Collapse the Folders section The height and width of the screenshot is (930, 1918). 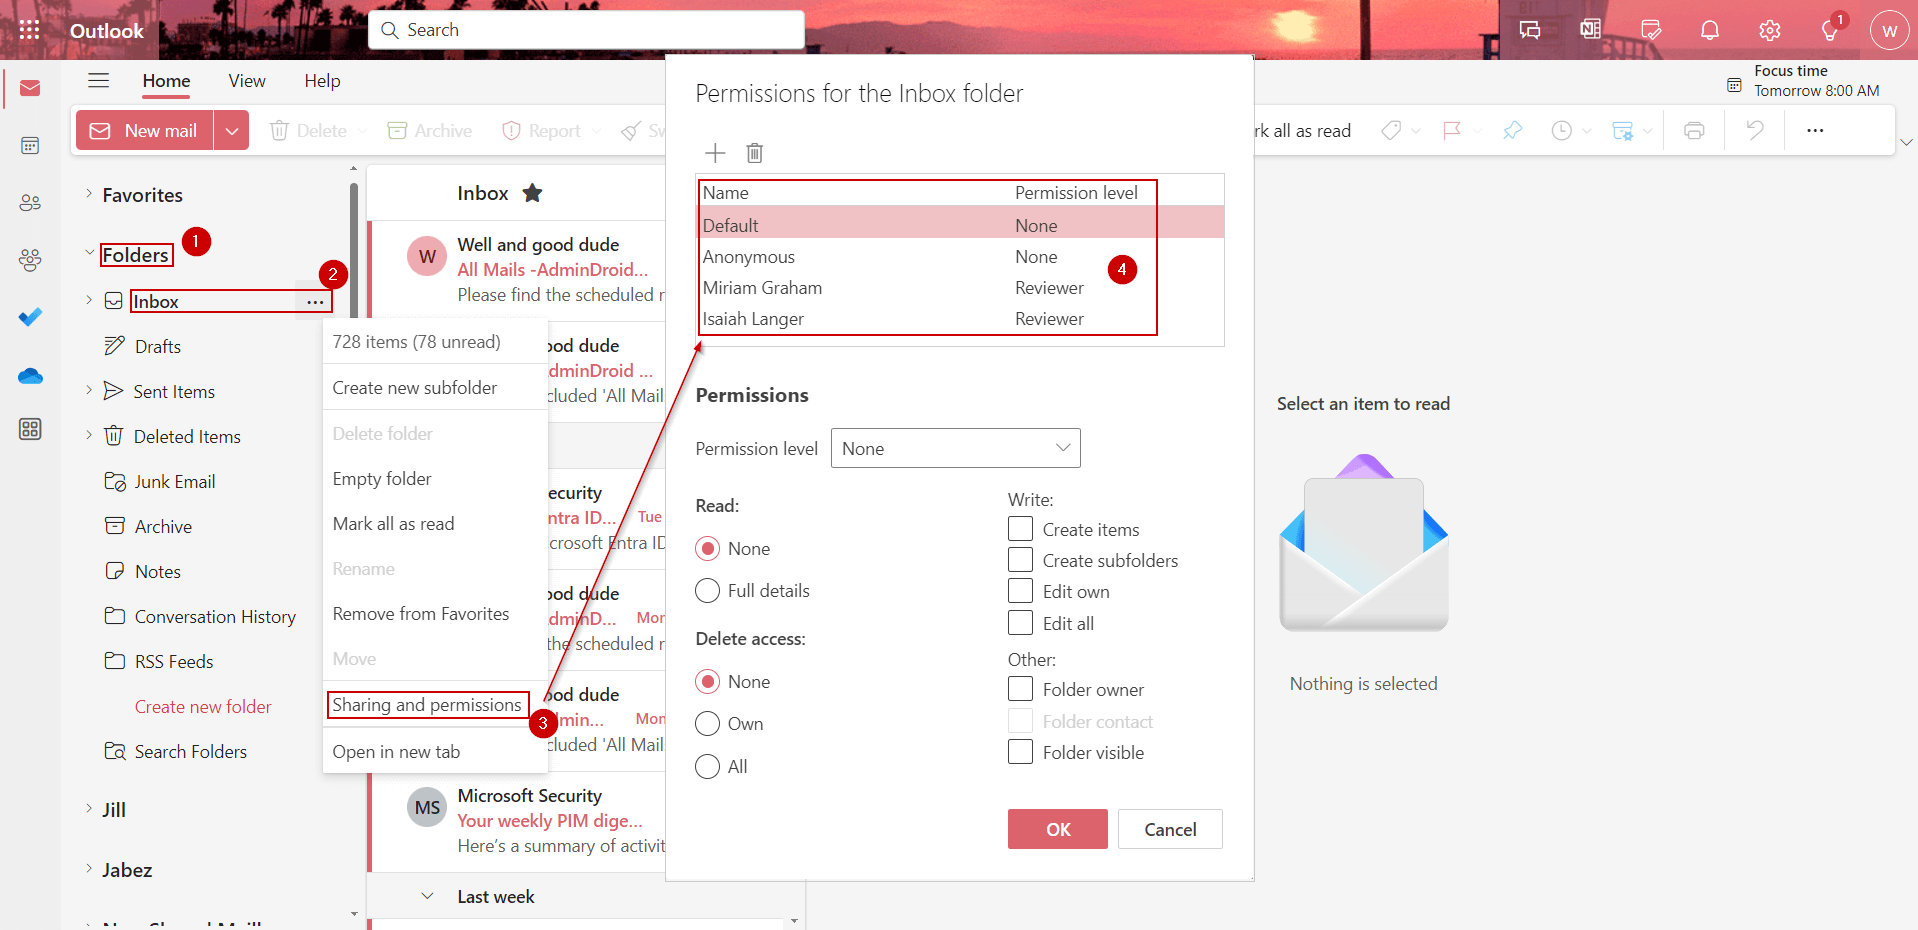point(88,254)
